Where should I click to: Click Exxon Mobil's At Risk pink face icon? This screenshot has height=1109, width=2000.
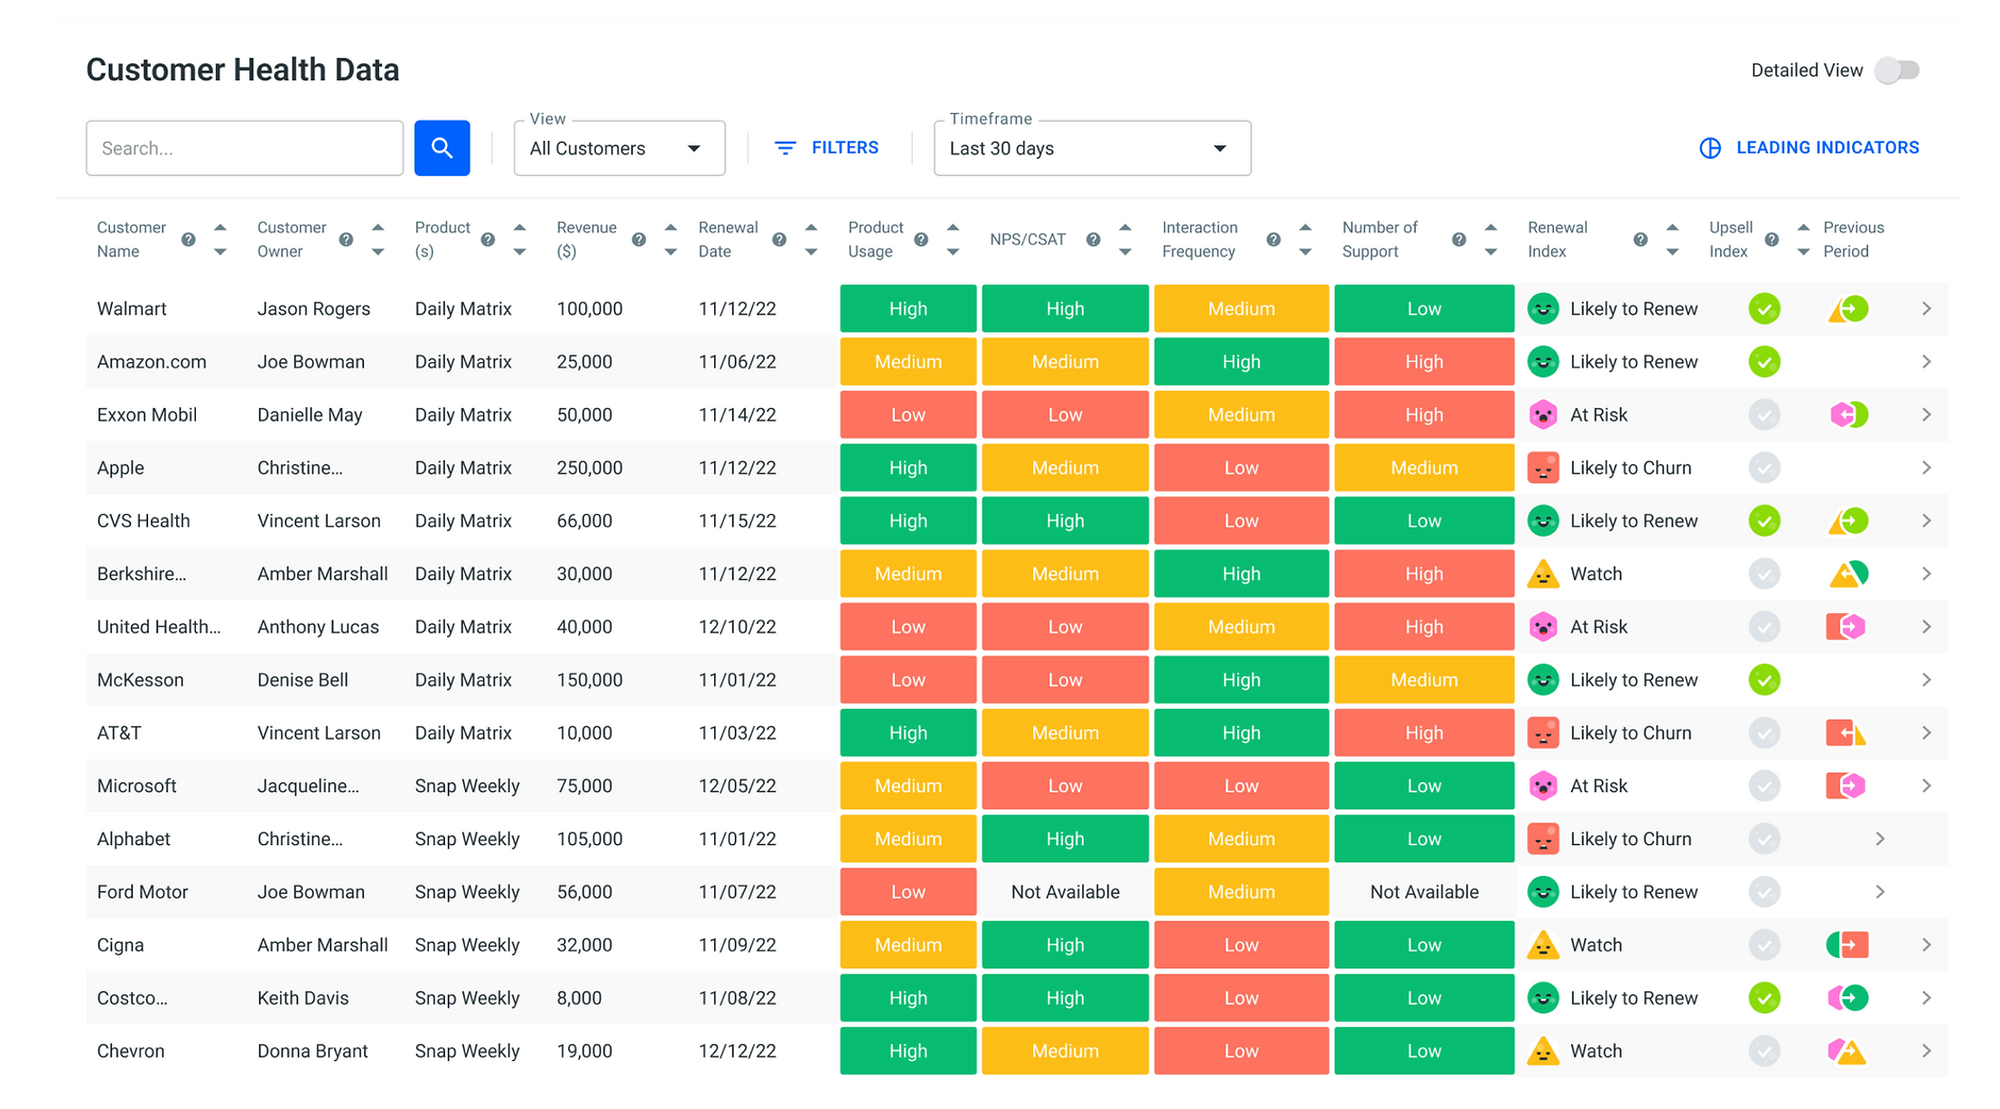(1543, 414)
